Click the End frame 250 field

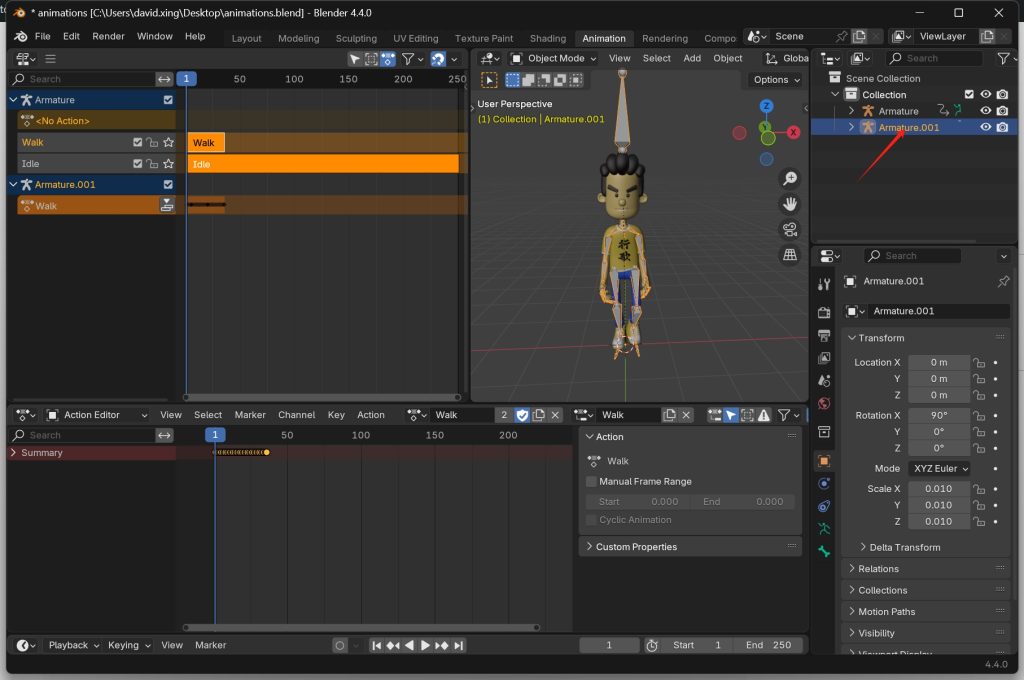point(769,645)
